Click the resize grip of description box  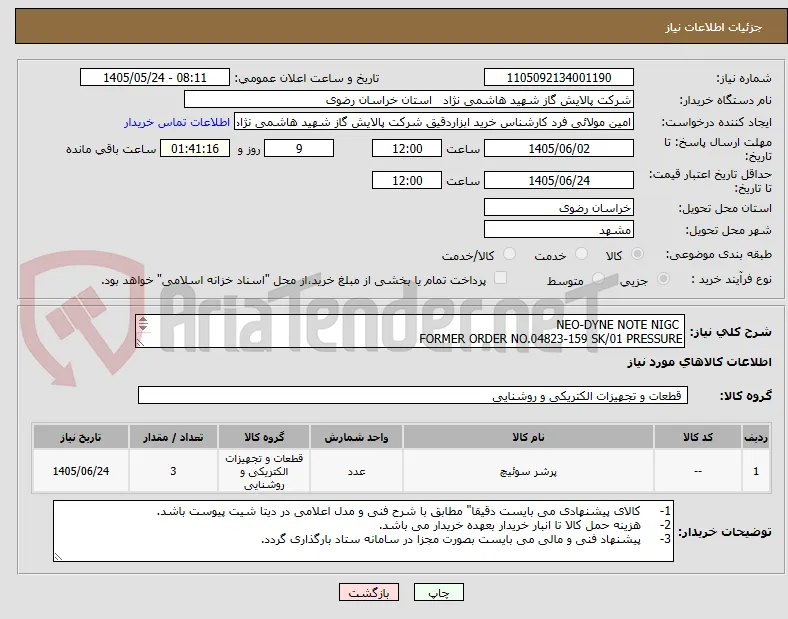[140, 343]
